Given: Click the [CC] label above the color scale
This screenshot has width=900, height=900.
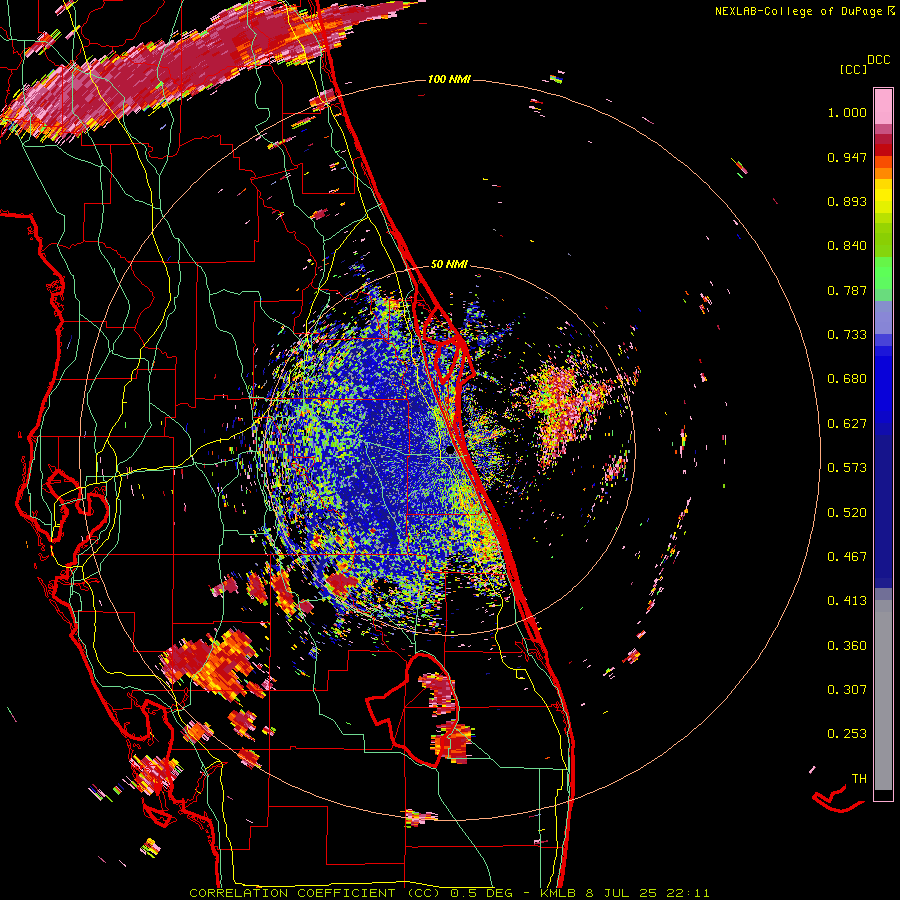Looking at the screenshot, I should 853,69.
